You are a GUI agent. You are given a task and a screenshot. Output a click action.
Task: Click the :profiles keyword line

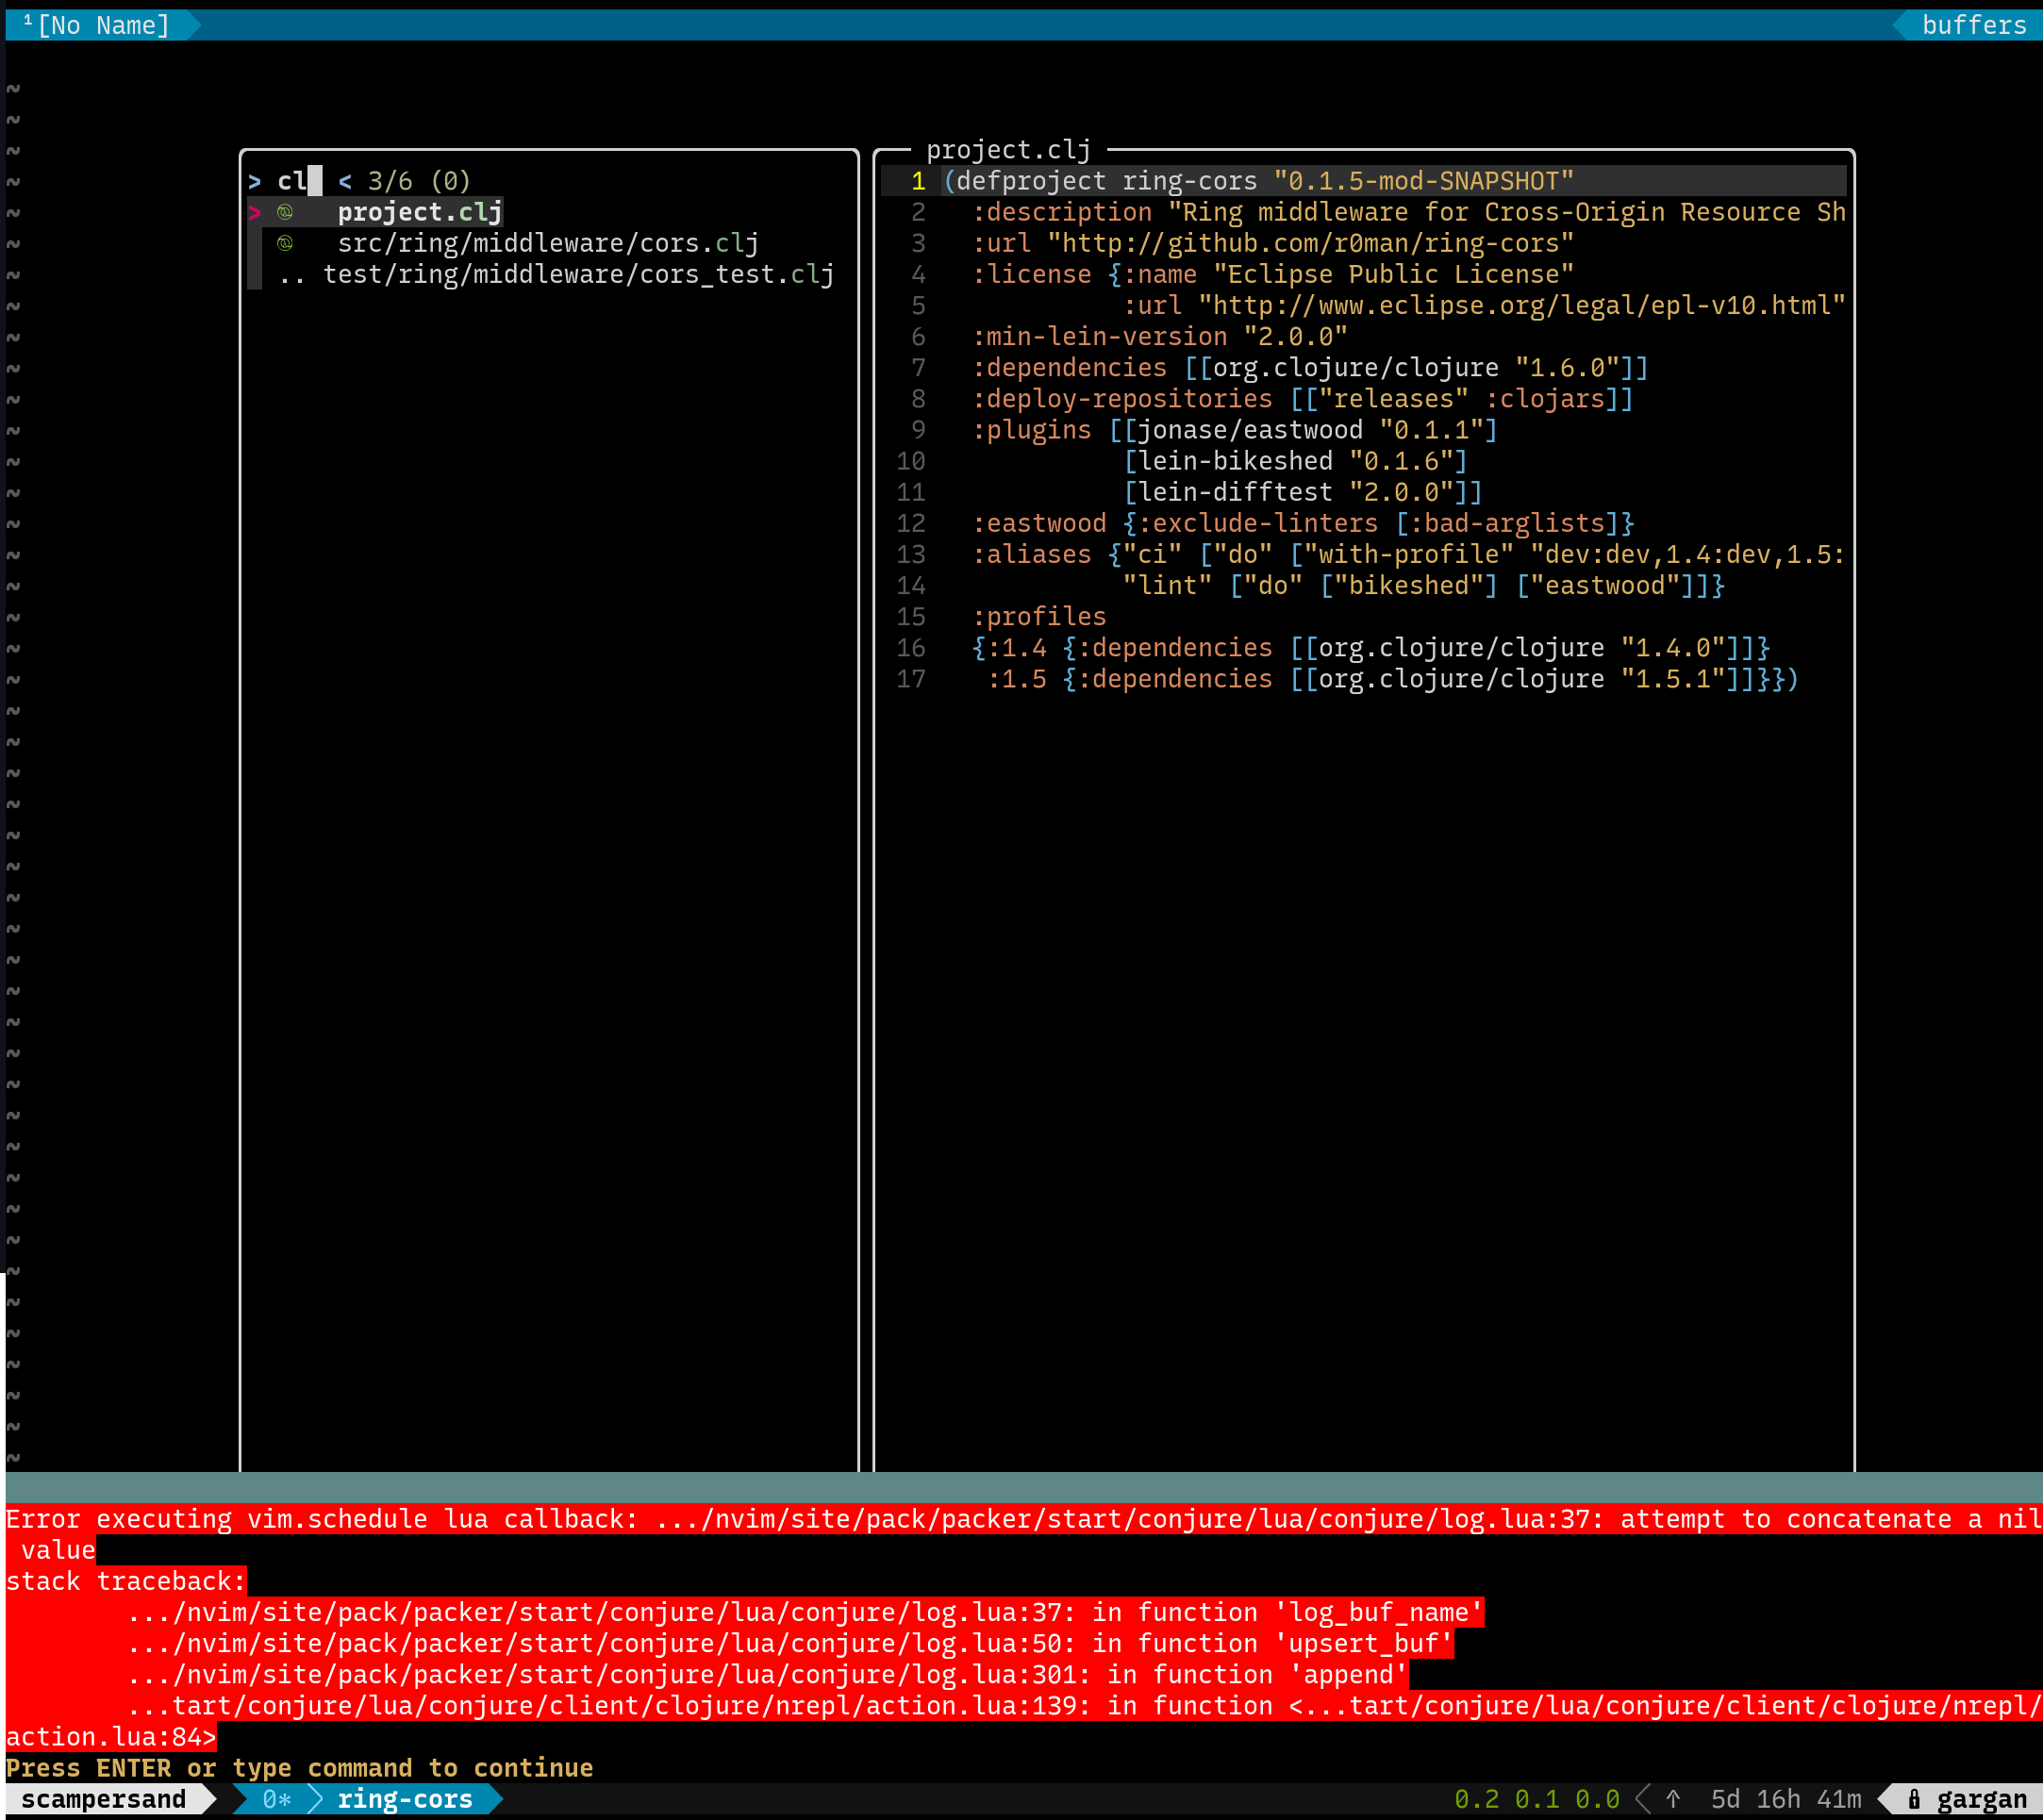point(1039,616)
